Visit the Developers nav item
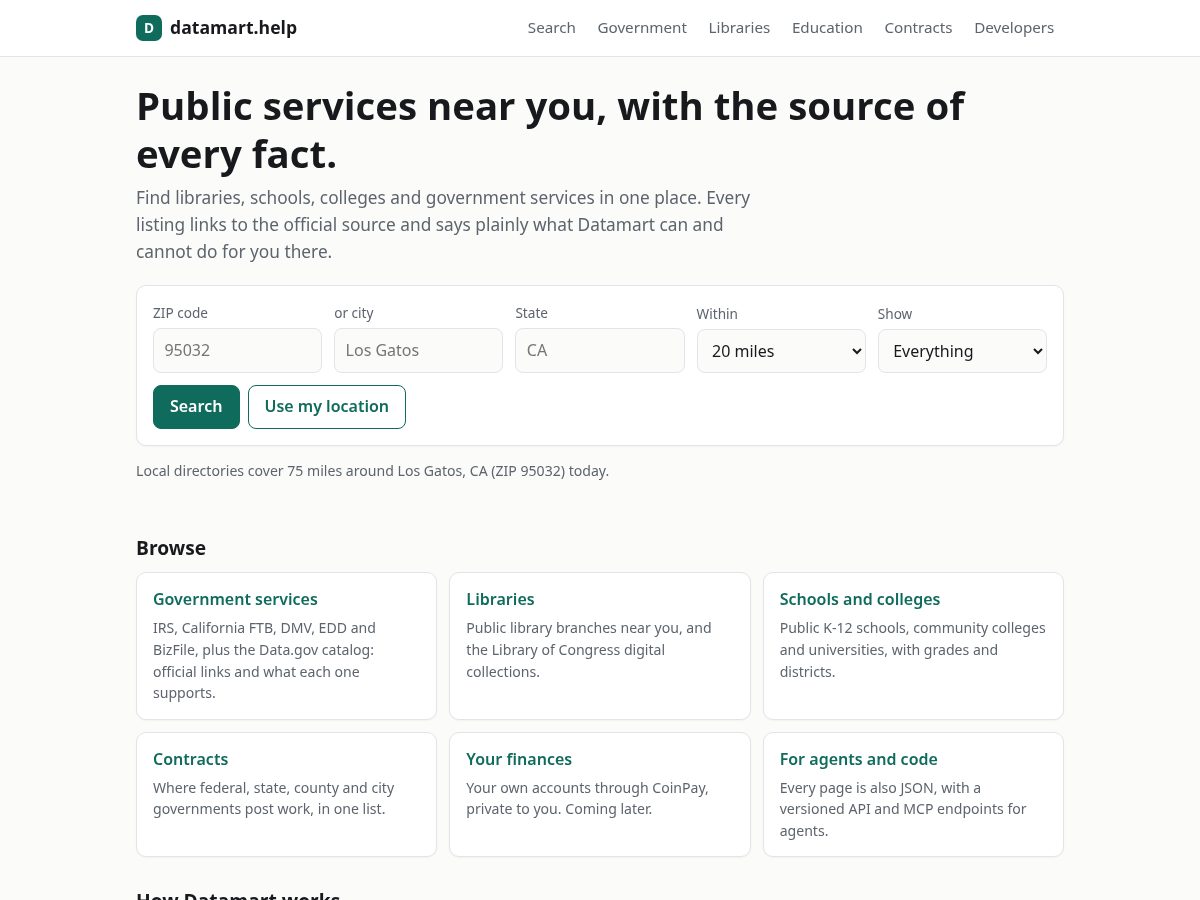 point(1014,28)
